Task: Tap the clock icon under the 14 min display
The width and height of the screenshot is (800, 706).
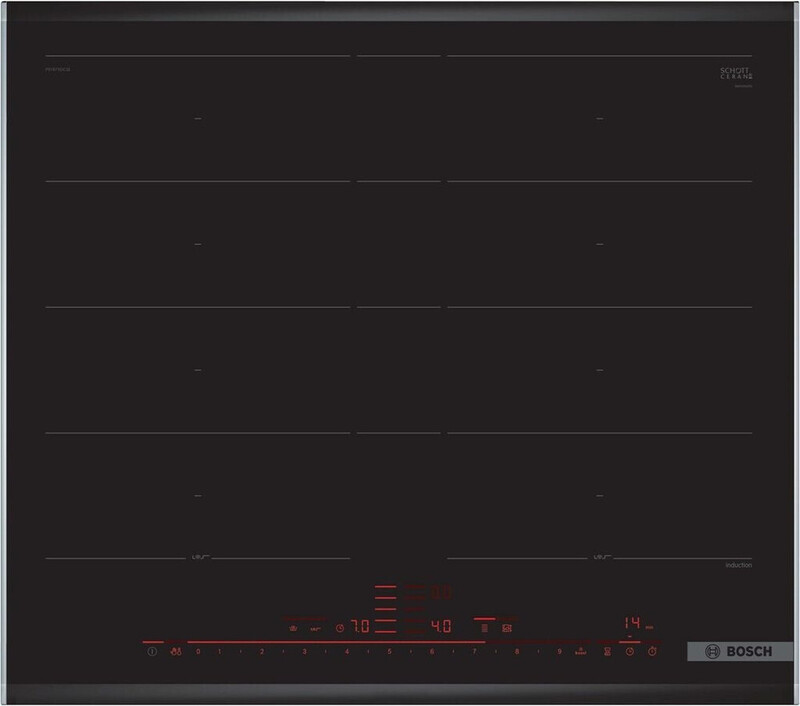Action: point(630,652)
